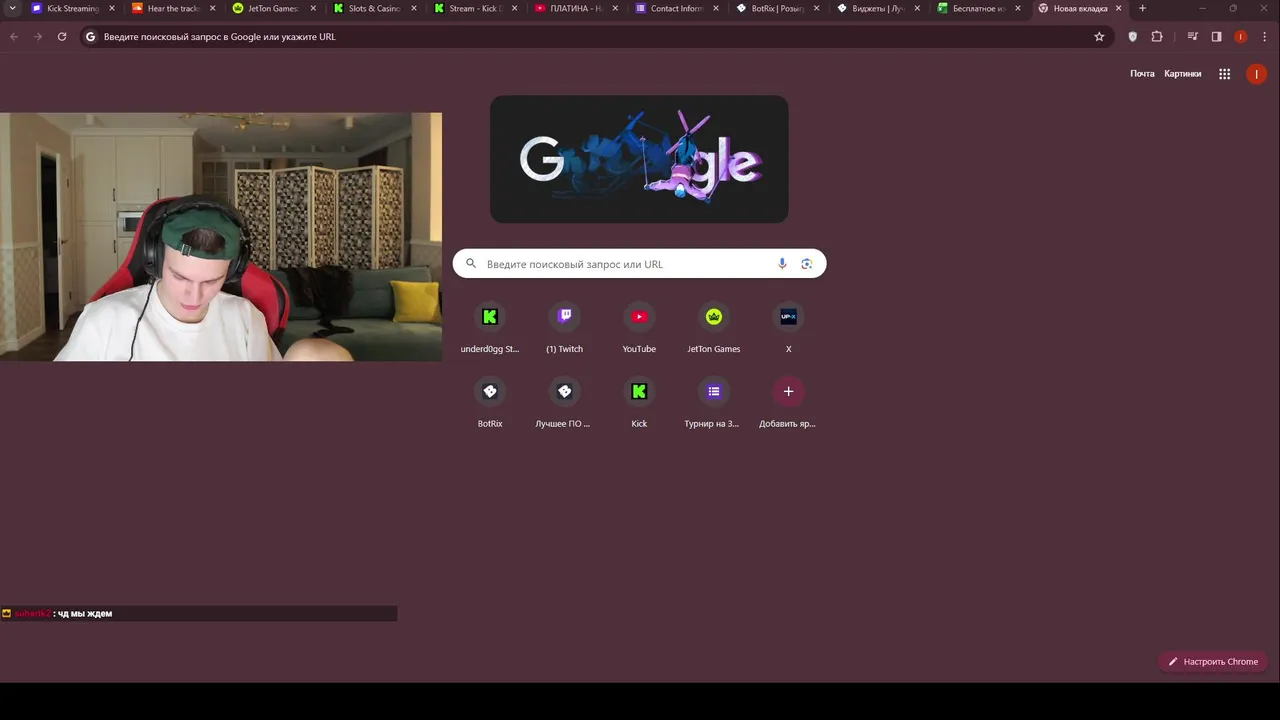This screenshot has height=720, width=1280.
Task: Close the Новая вкладка tab
Action: (1119, 8)
